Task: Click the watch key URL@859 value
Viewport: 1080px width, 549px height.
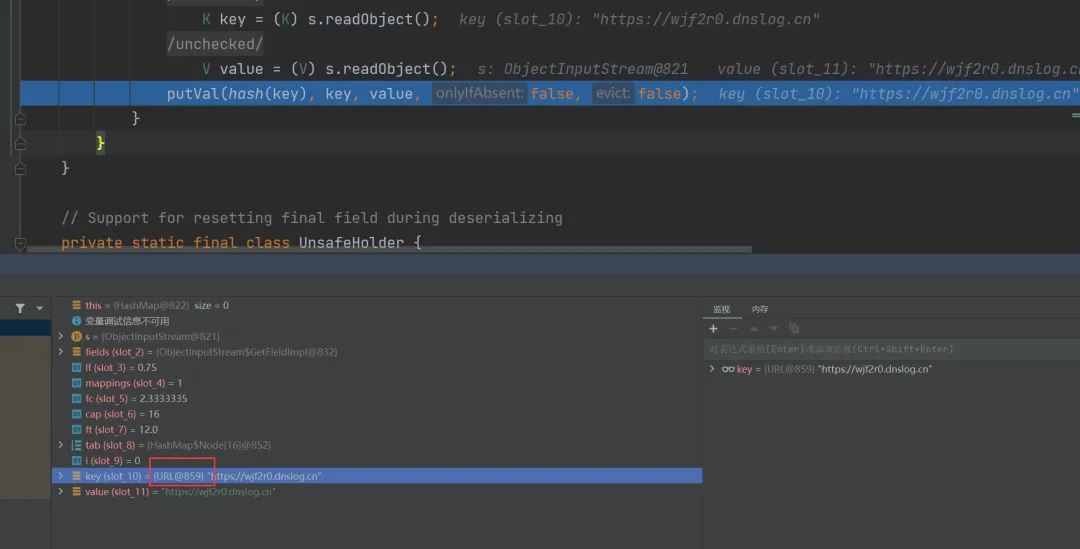Action: [x=848, y=369]
